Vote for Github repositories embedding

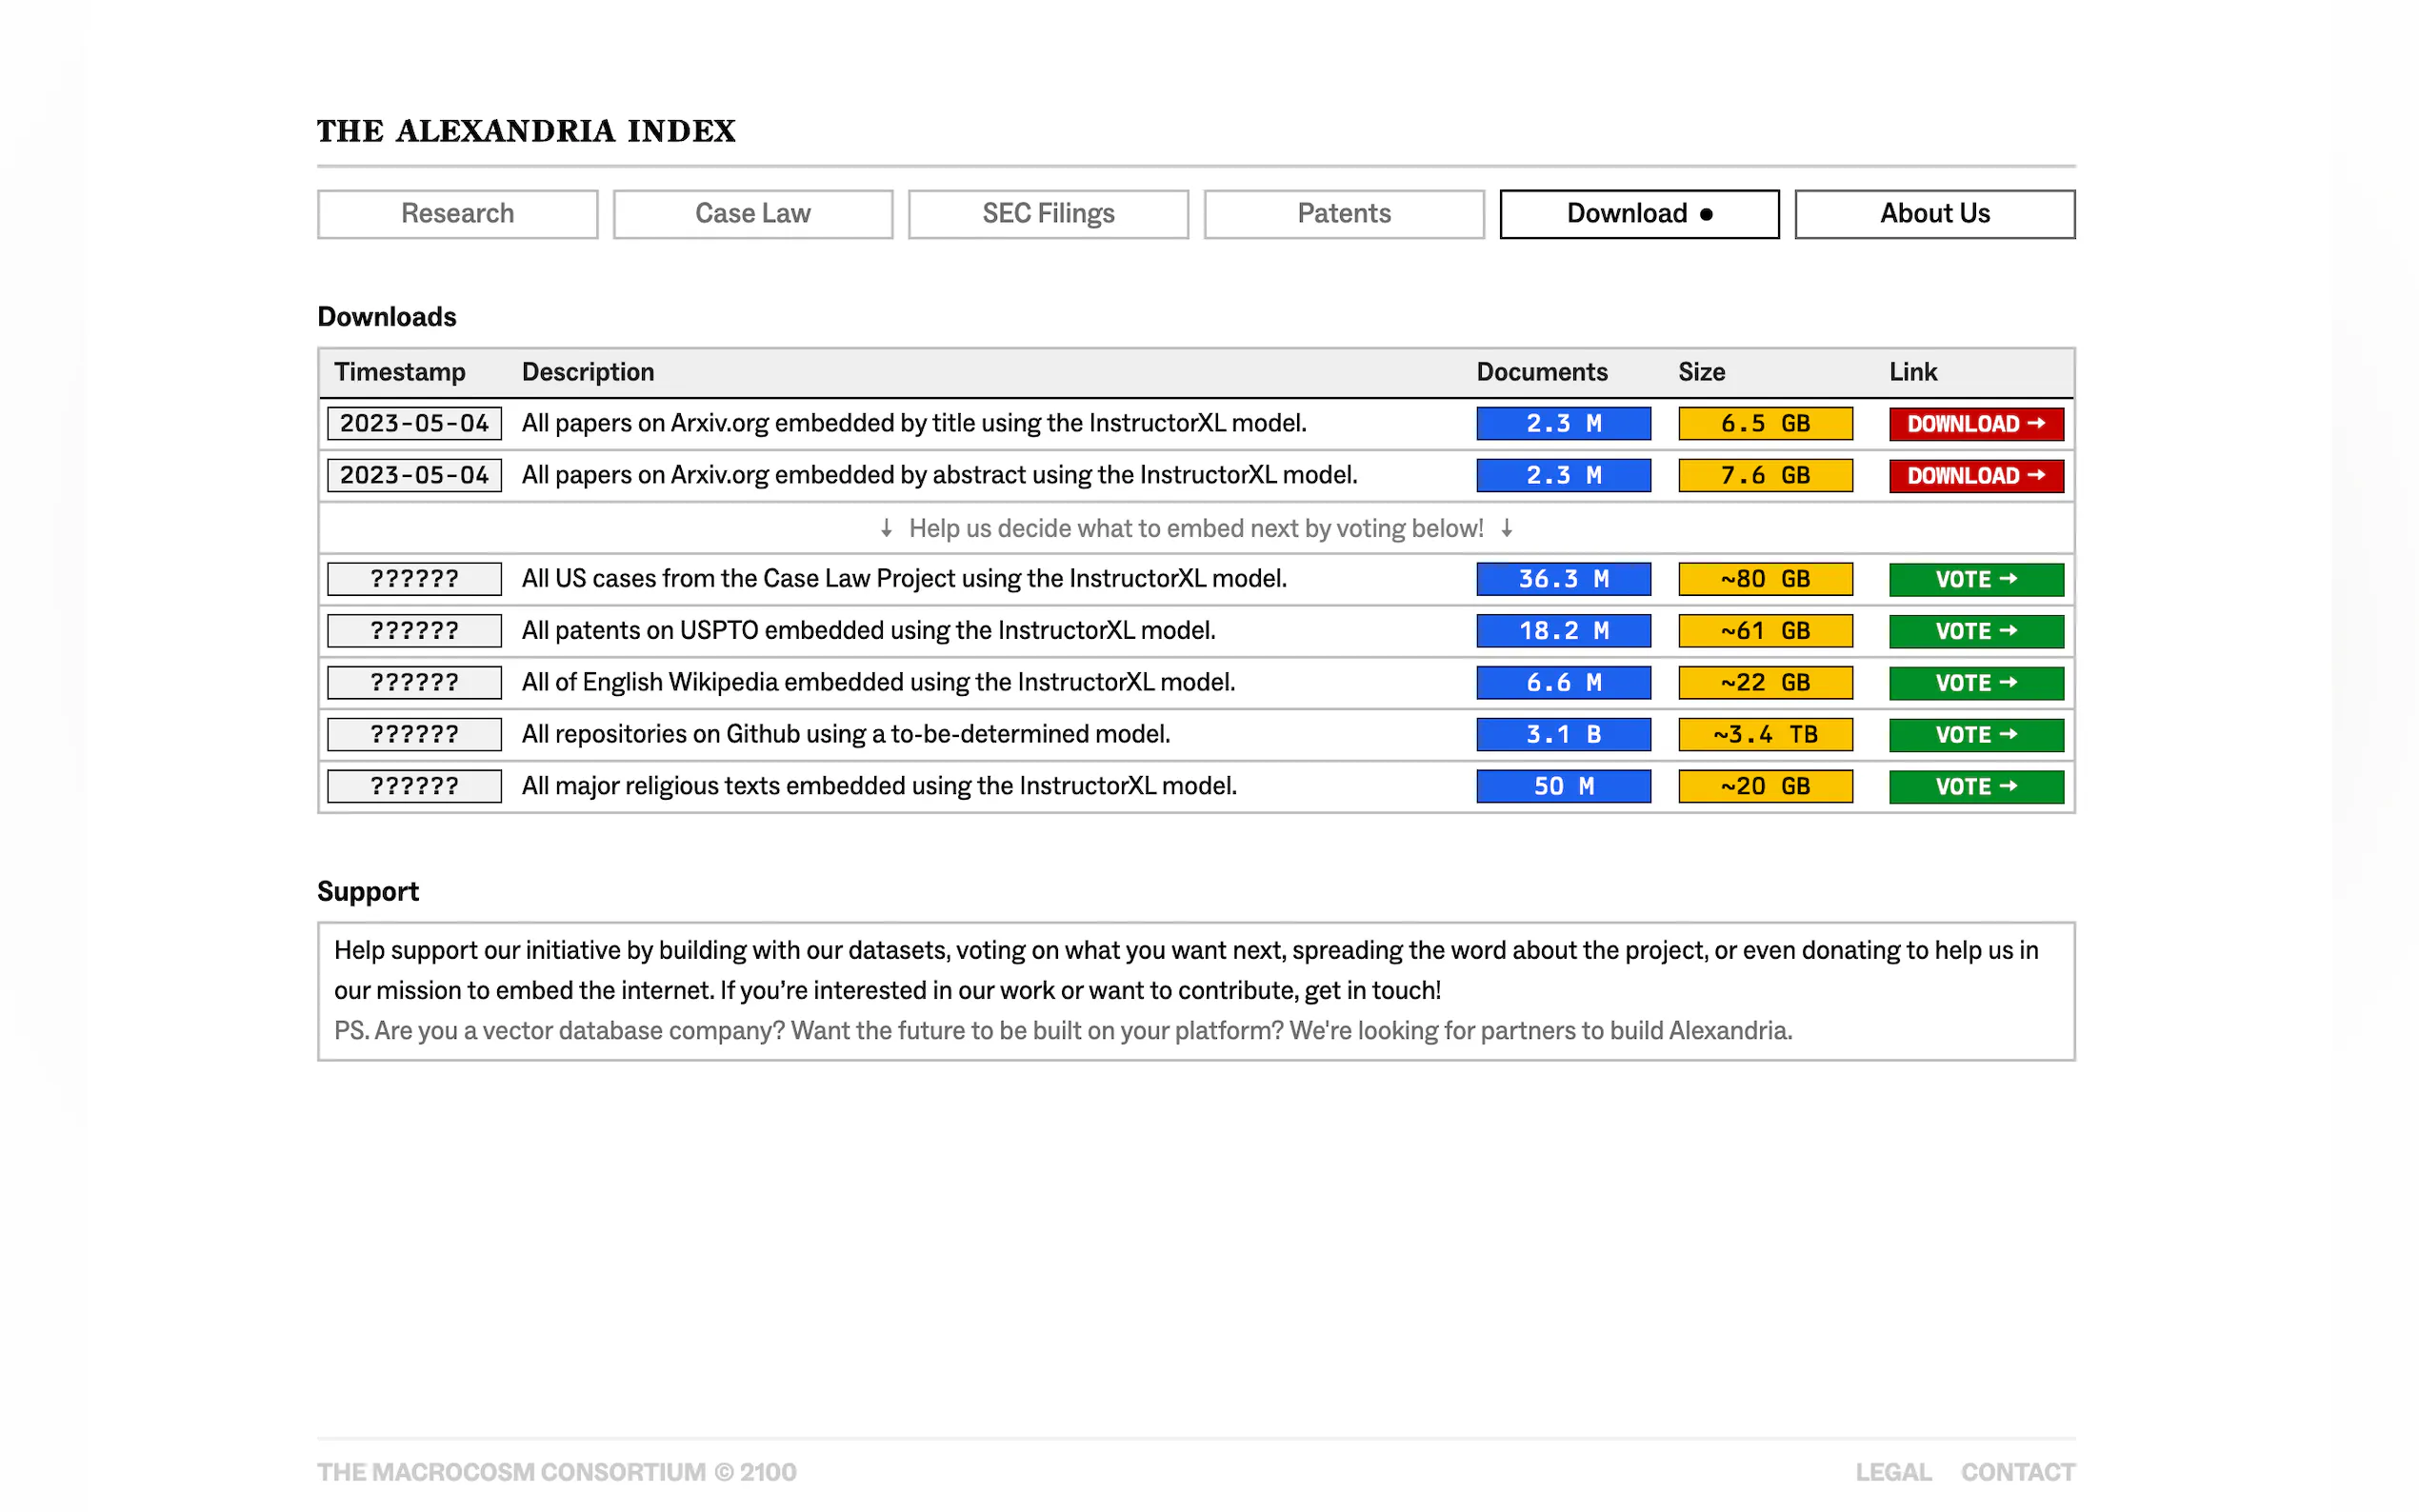tap(1975, 735)
